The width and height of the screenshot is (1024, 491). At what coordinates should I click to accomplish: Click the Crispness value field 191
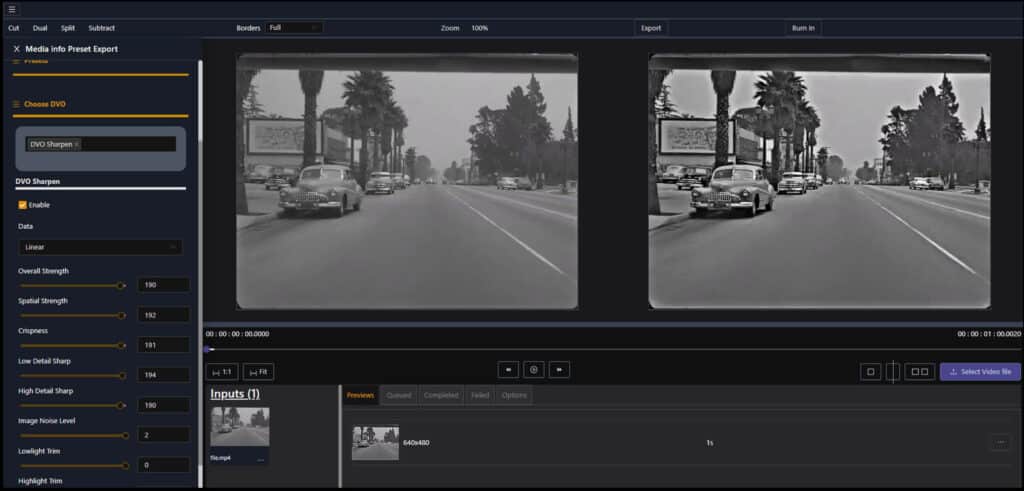click(x=163, y=345)
